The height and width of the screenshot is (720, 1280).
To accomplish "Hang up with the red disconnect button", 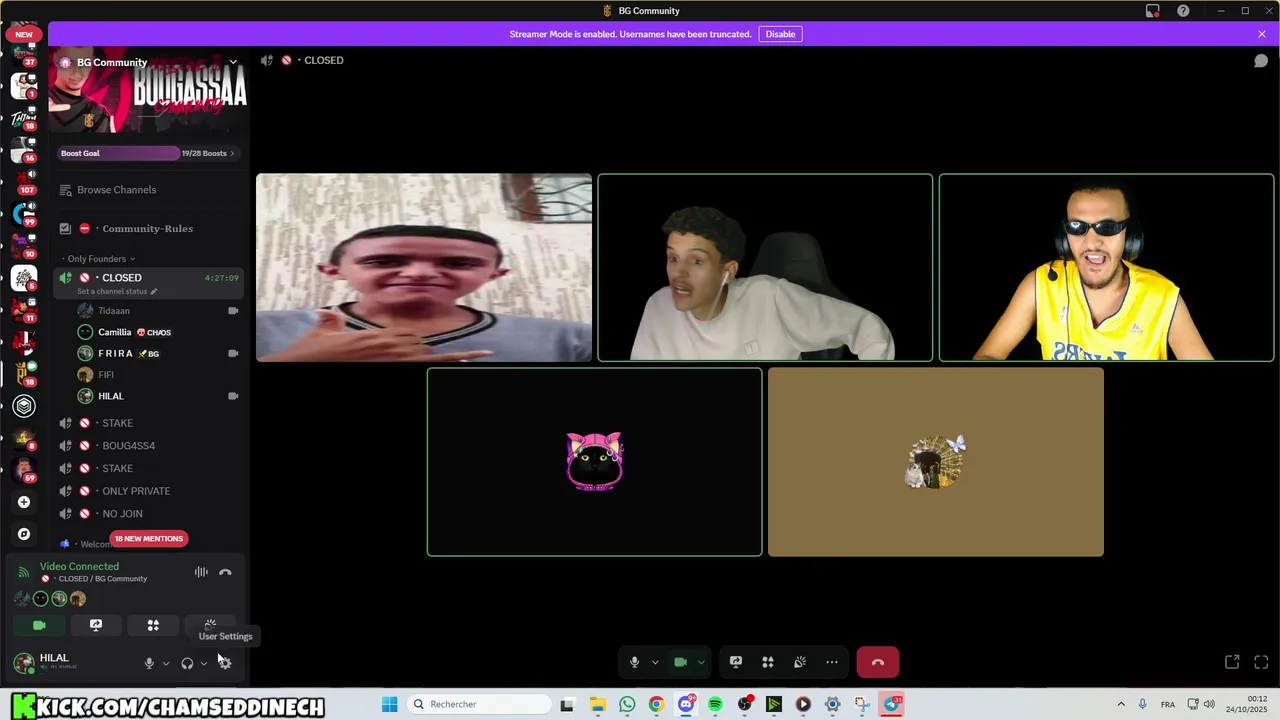I will point(878,662).
